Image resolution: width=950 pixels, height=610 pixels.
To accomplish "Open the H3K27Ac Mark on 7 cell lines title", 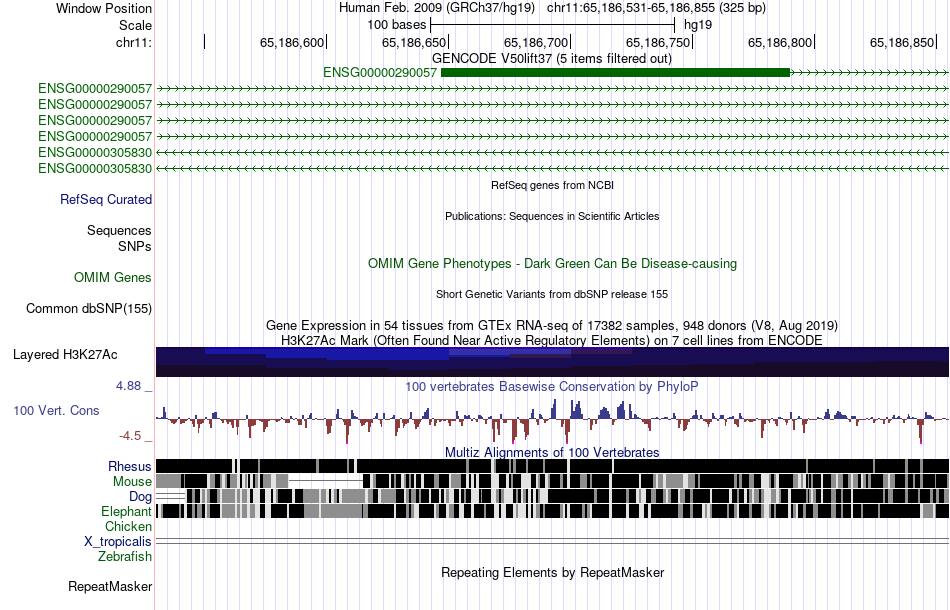I will (x=552, y=340).
